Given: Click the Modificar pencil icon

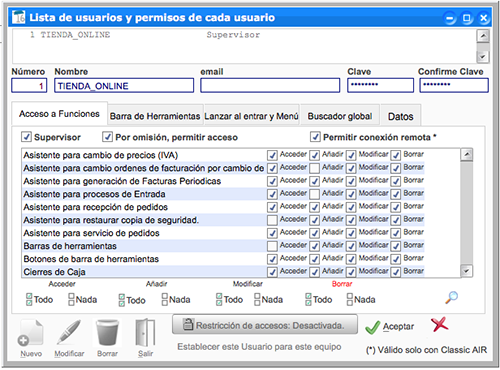Looking at the screenshot, I should click(x=69, y=333).
